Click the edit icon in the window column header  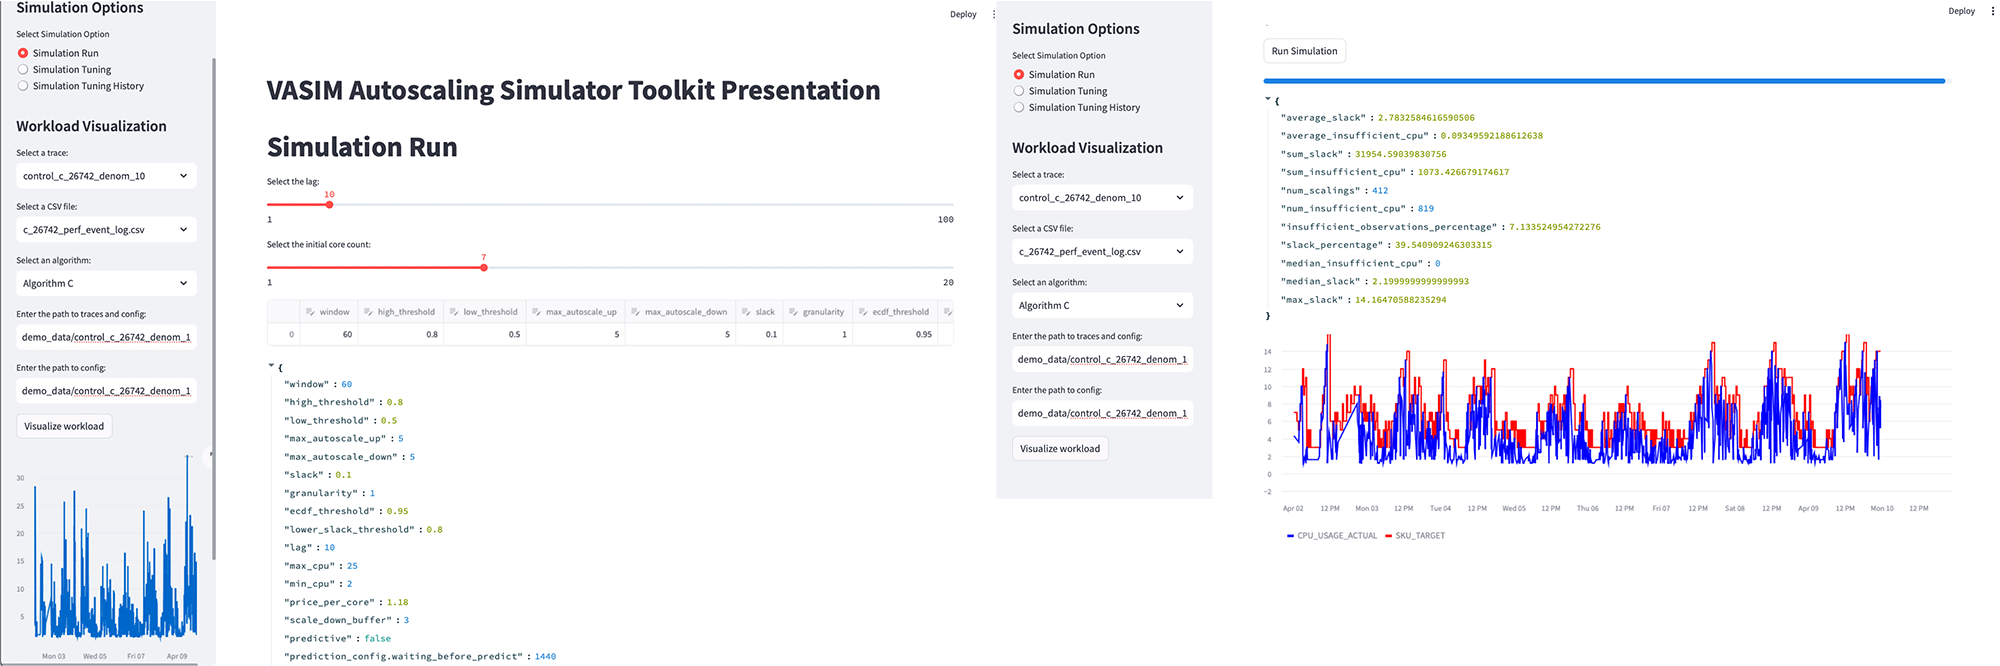[310, 312]
